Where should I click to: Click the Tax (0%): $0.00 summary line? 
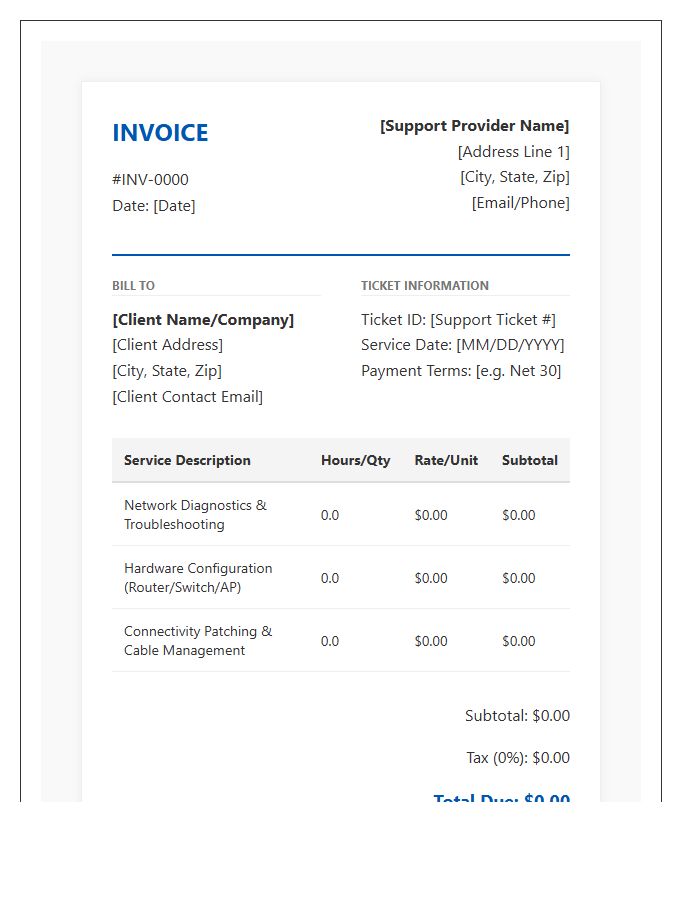[518, 758]
